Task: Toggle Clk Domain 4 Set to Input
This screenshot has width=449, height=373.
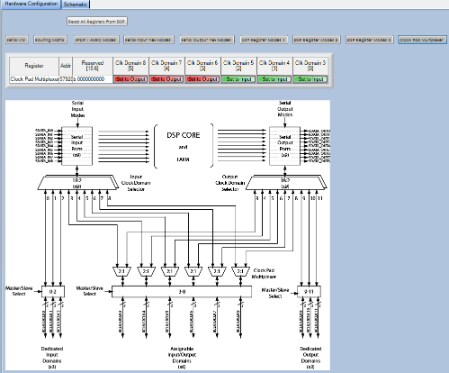Action: click(x=274, y=79)
